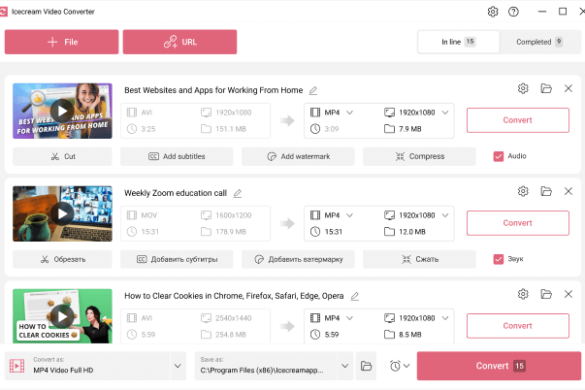Expand 1920x1080 resolution dropdown for Working From Home

[x=445, y=112]
